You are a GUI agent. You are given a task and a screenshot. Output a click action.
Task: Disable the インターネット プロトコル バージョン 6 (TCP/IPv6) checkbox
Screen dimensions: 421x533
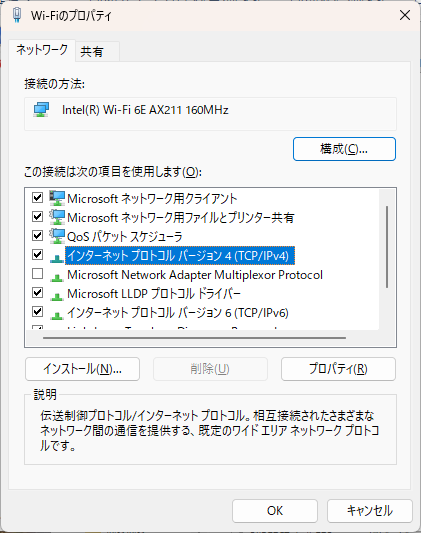[x=37, y=312]
